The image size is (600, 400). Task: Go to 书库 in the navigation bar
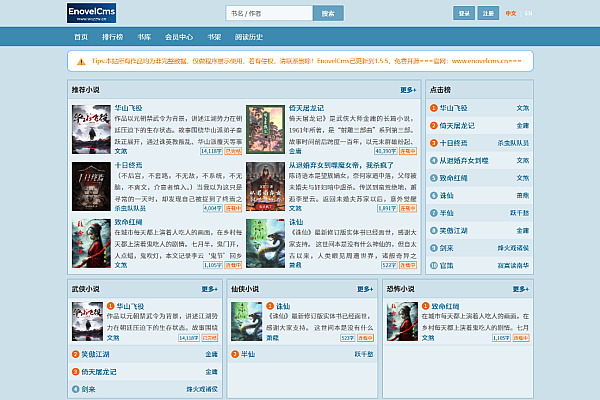click(x=144, y=37)
